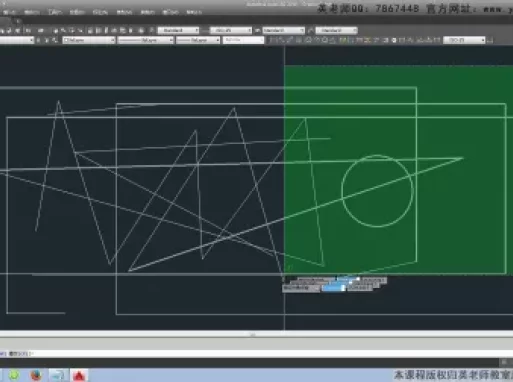Click the command window splitter grip above command line
Screen dimensions: 513x382
point(252,334)
